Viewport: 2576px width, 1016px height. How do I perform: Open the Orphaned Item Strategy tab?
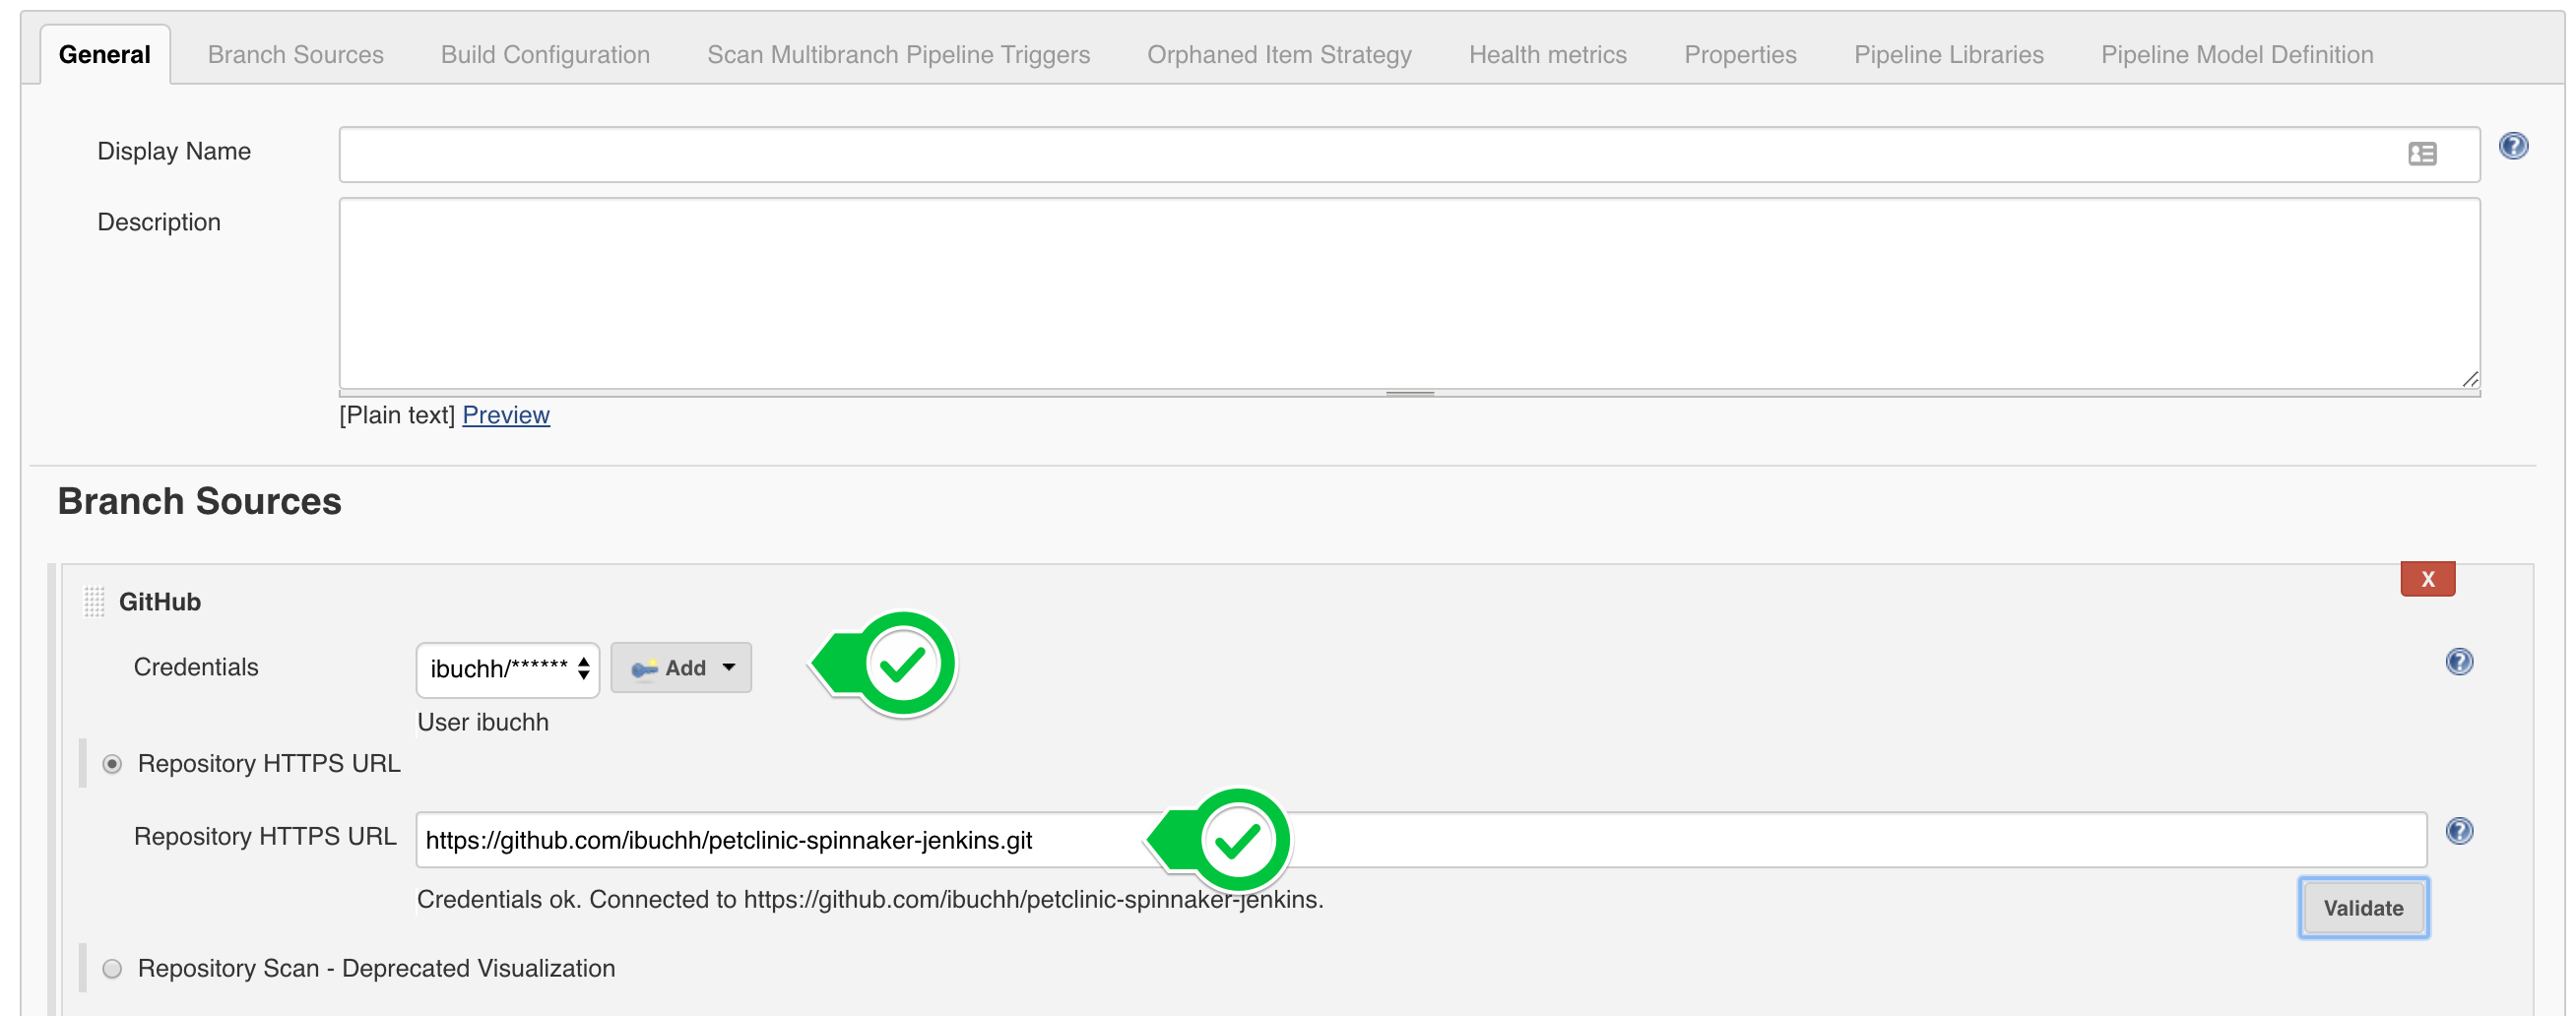click(1279, 55)
